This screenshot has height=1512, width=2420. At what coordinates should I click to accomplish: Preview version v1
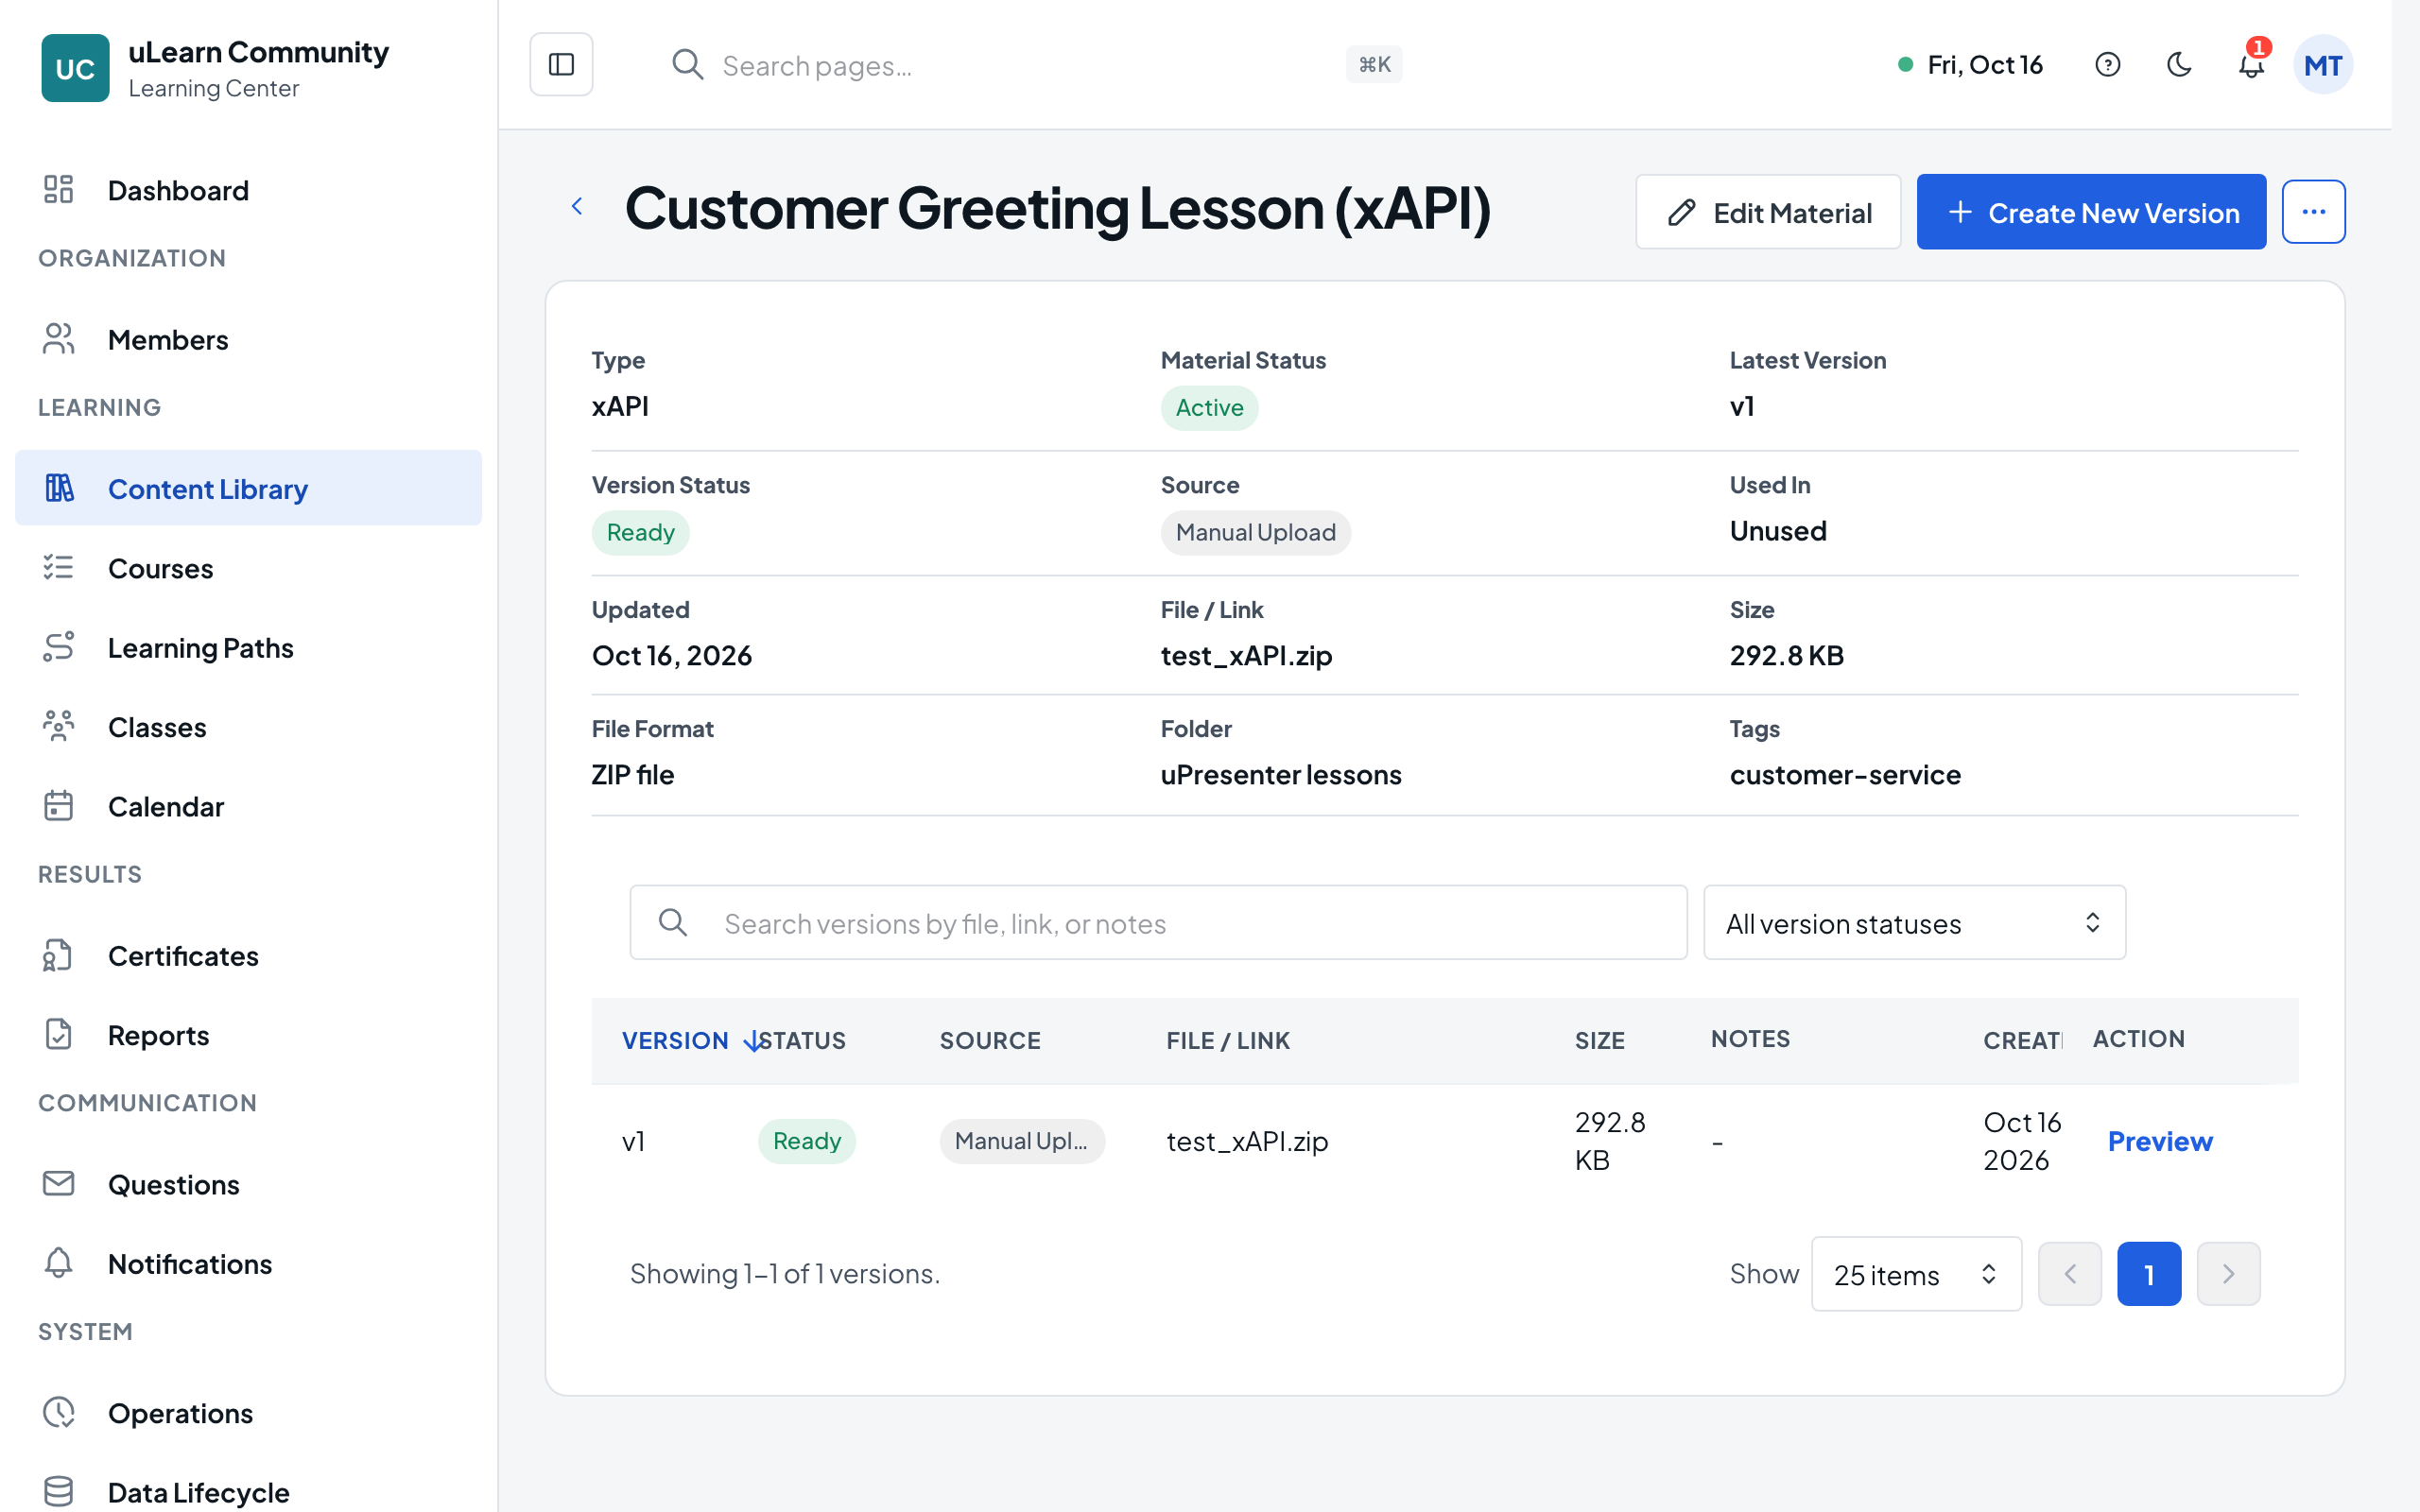pos(2160,1141)
